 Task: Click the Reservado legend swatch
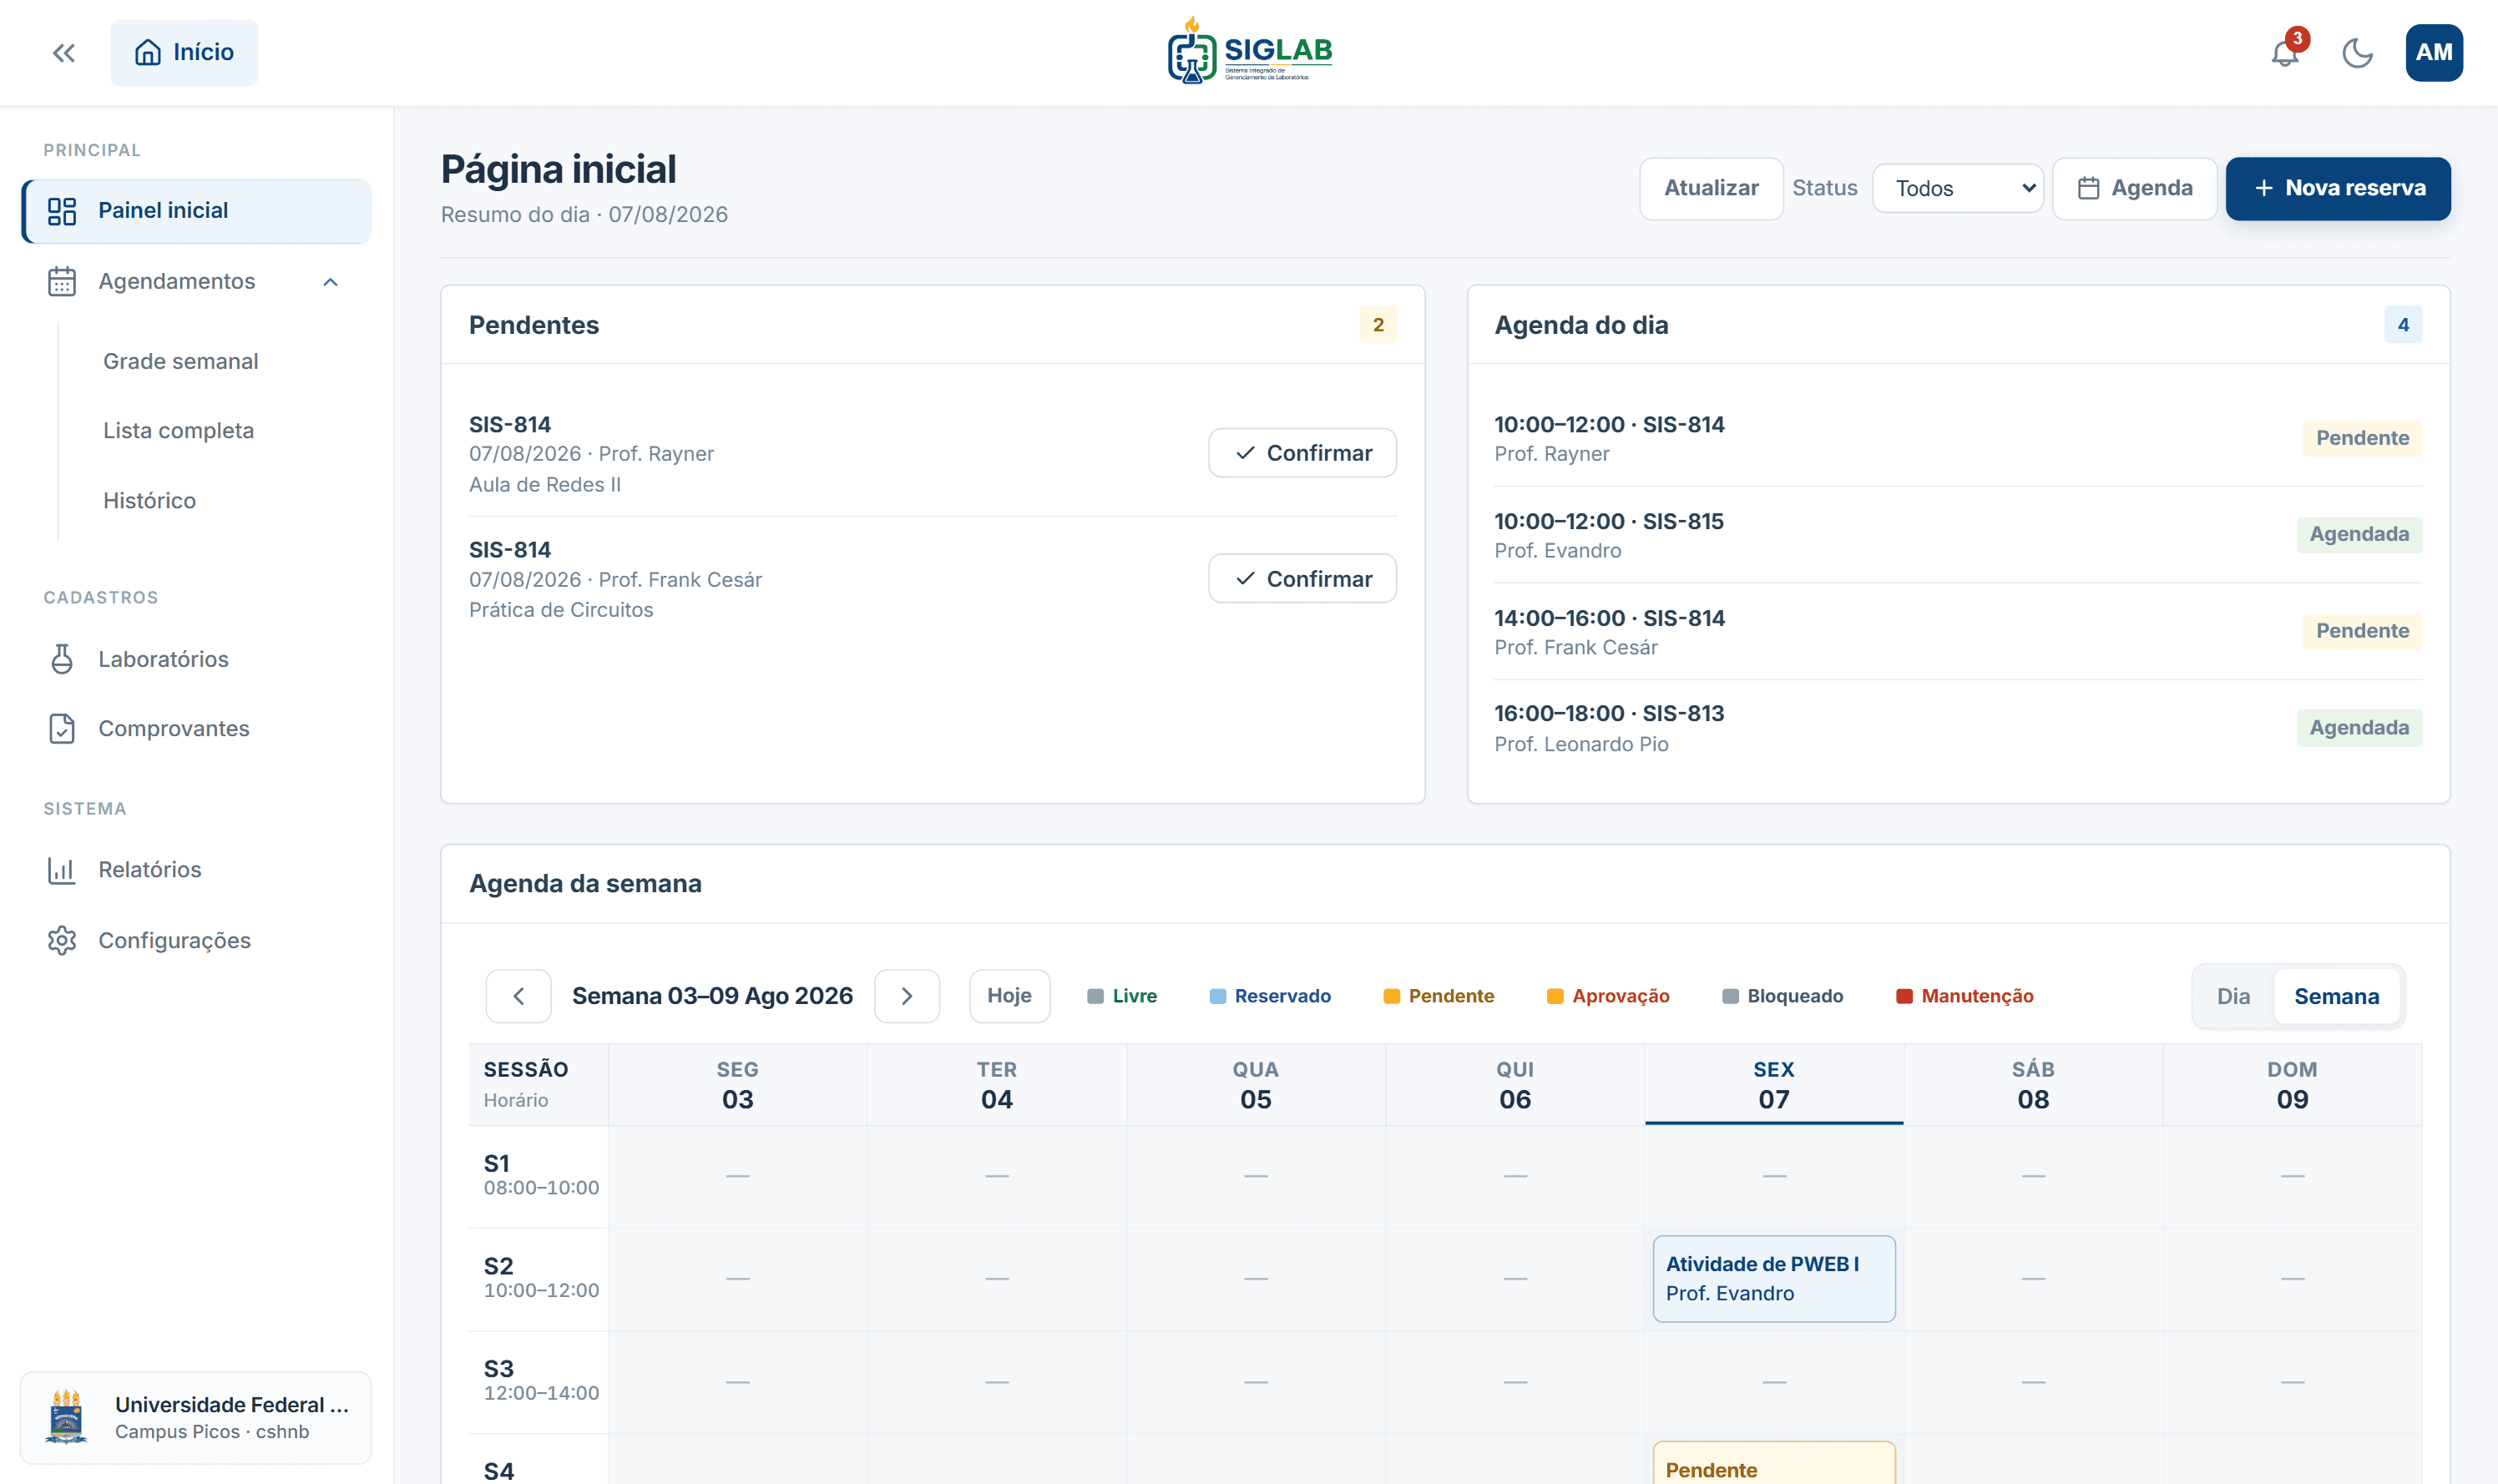1217,997
